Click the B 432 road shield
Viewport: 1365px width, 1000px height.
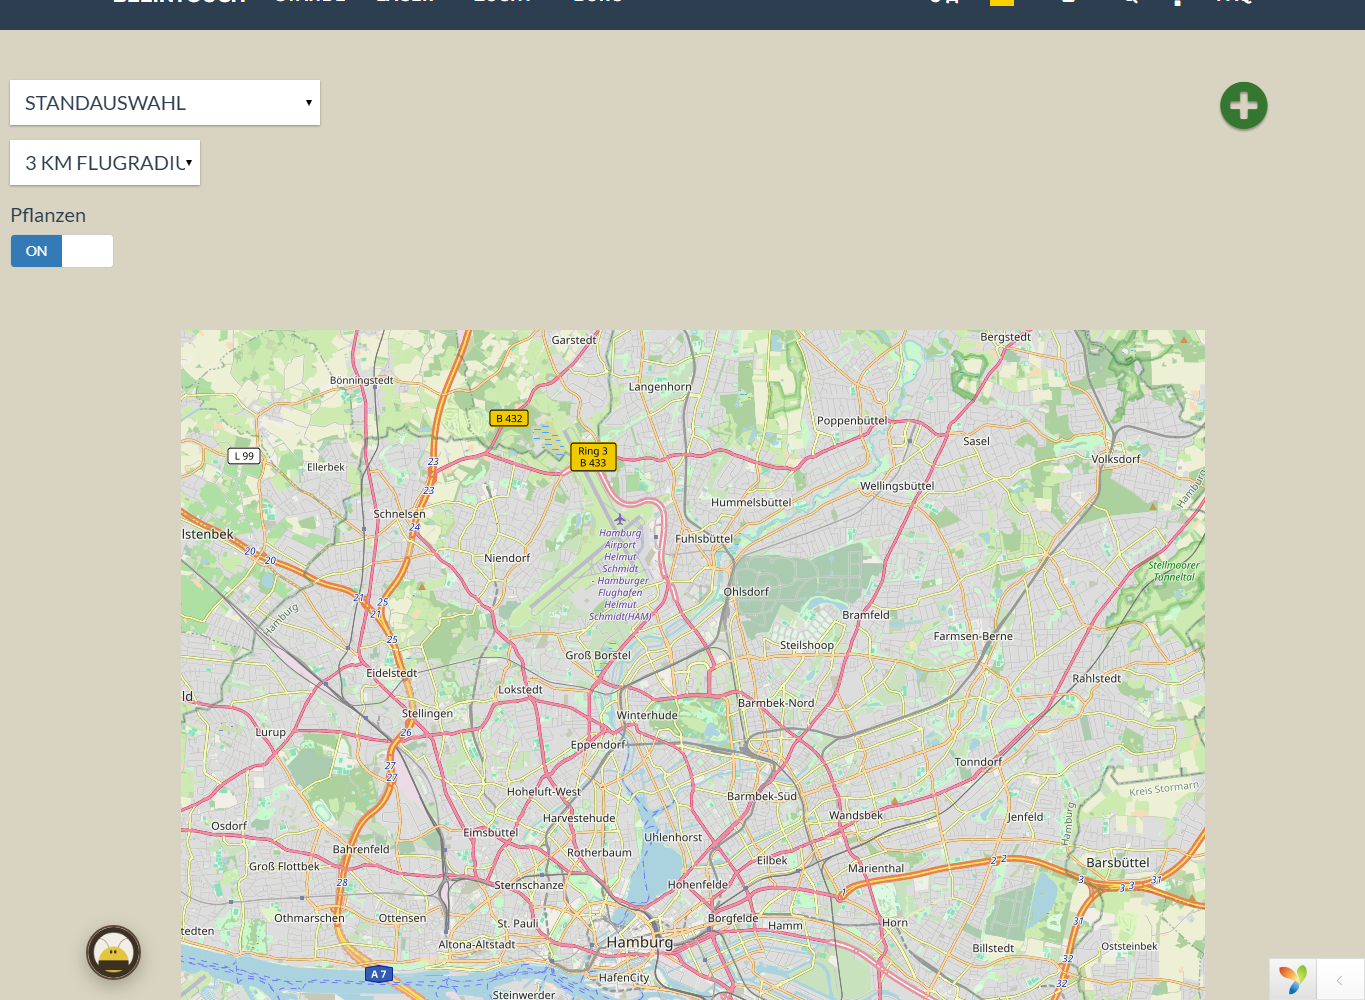click(509, 418)
